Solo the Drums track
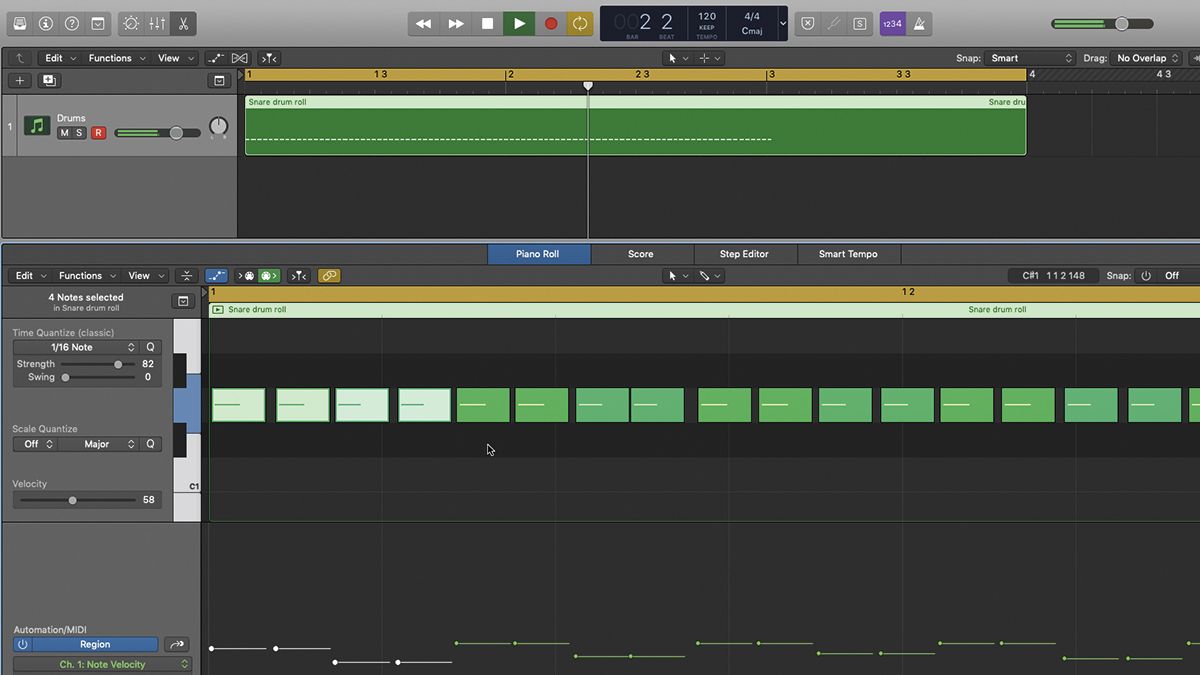This screenshot has height=675, width=1200. [x=80, y=133]
